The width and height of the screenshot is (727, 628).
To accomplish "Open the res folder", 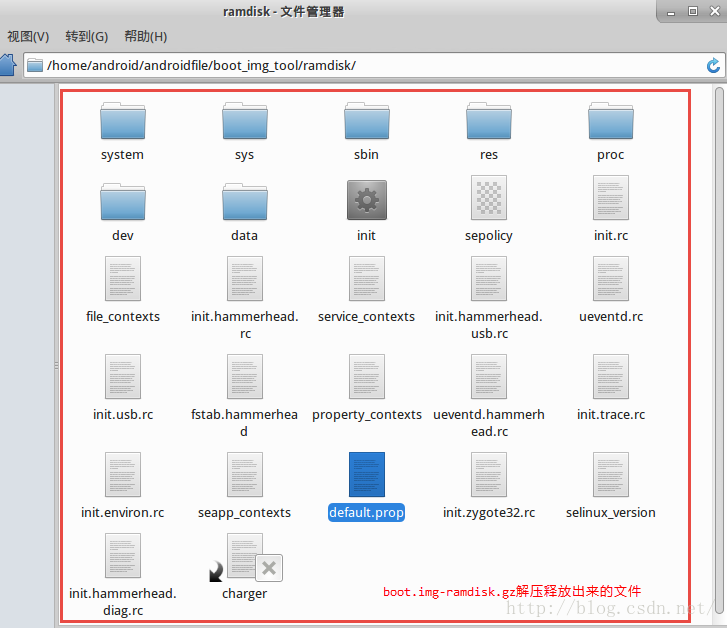I will (x=489, y=121).
